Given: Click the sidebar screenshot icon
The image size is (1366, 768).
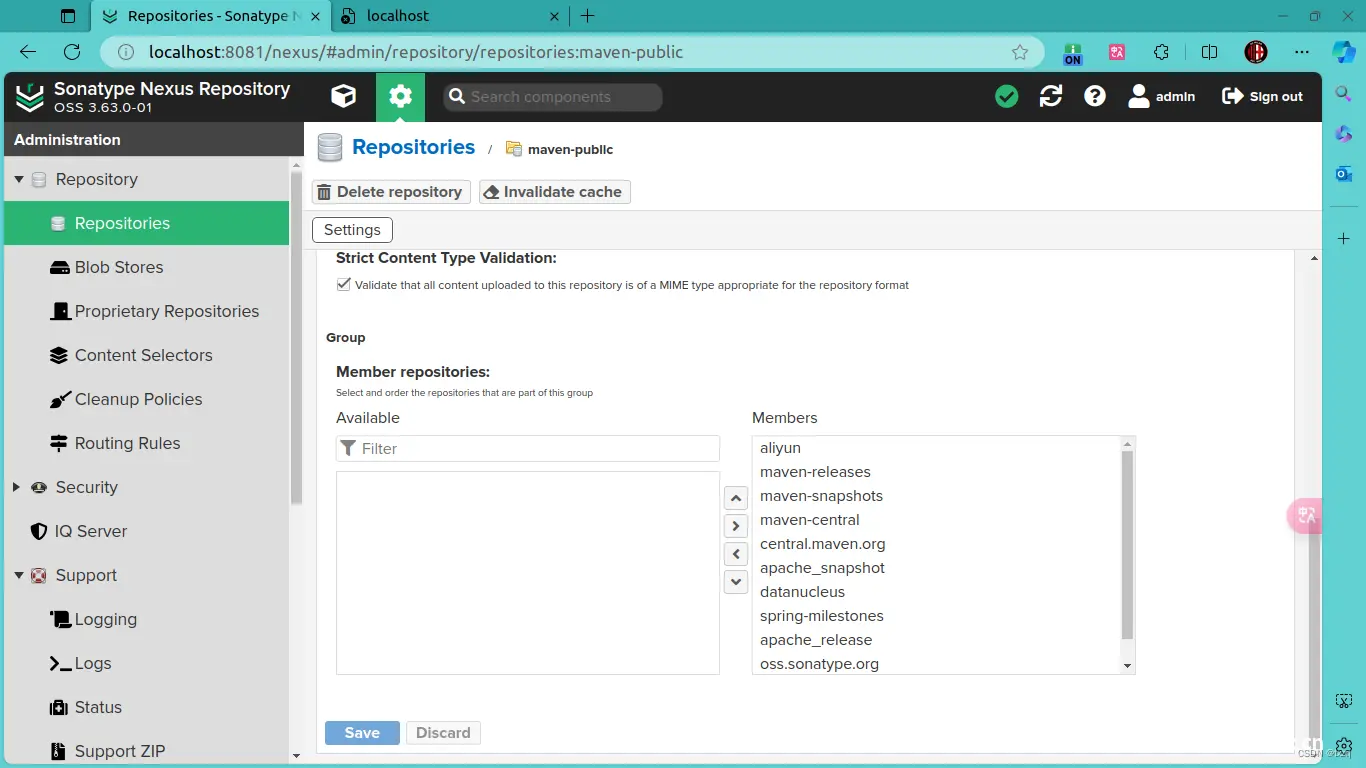Looking at the screenshot, I should tap(1344, 702).
